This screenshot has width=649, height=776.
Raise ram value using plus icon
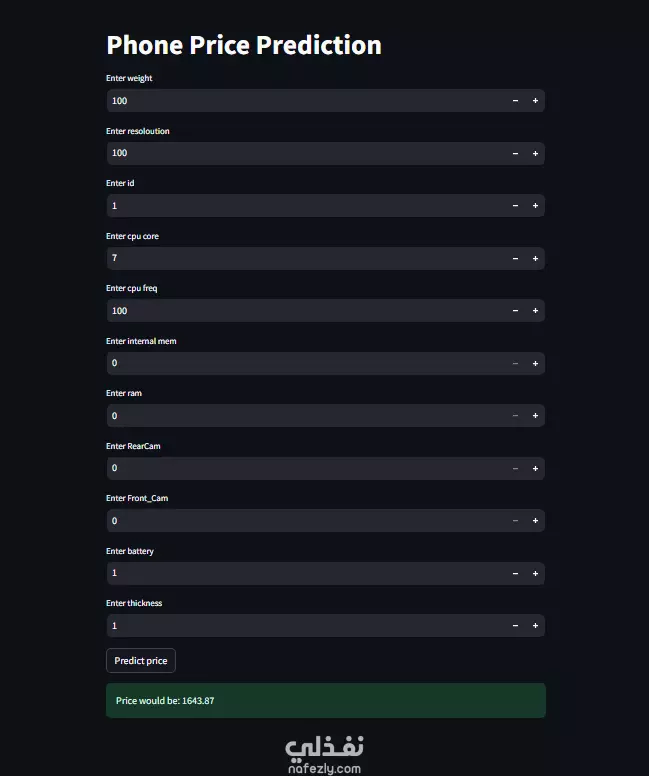pyautogui.click(x=535, y=416)
